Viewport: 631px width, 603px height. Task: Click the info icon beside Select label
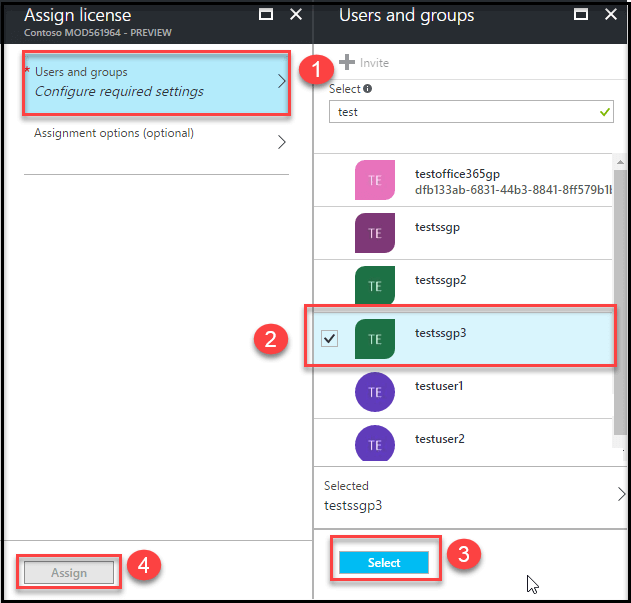pyautogui.click(x=367, y=89)
